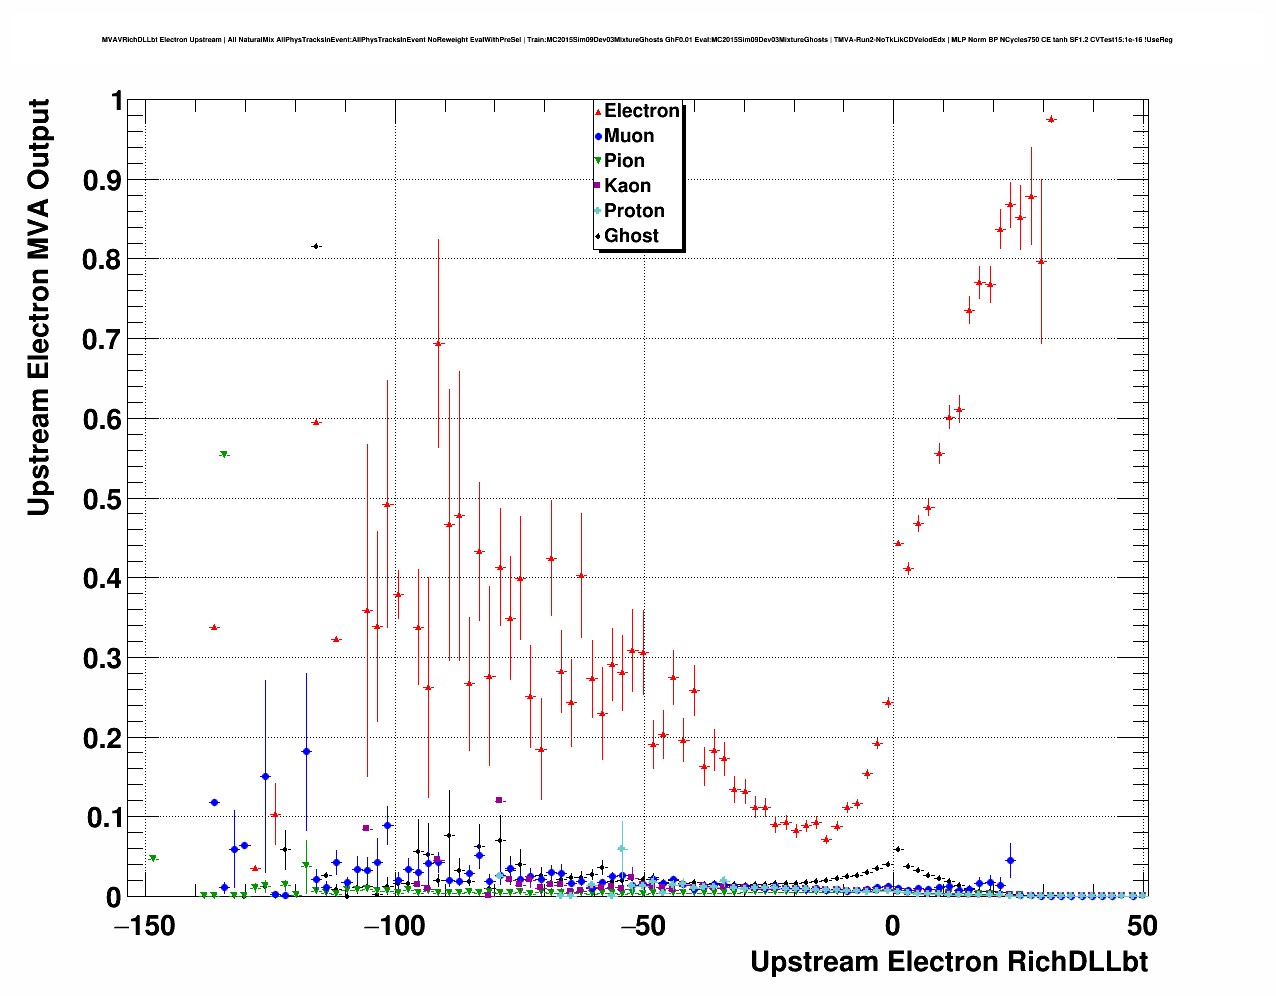Click the isolated green Pion point near 0.55

coord(224,454)
